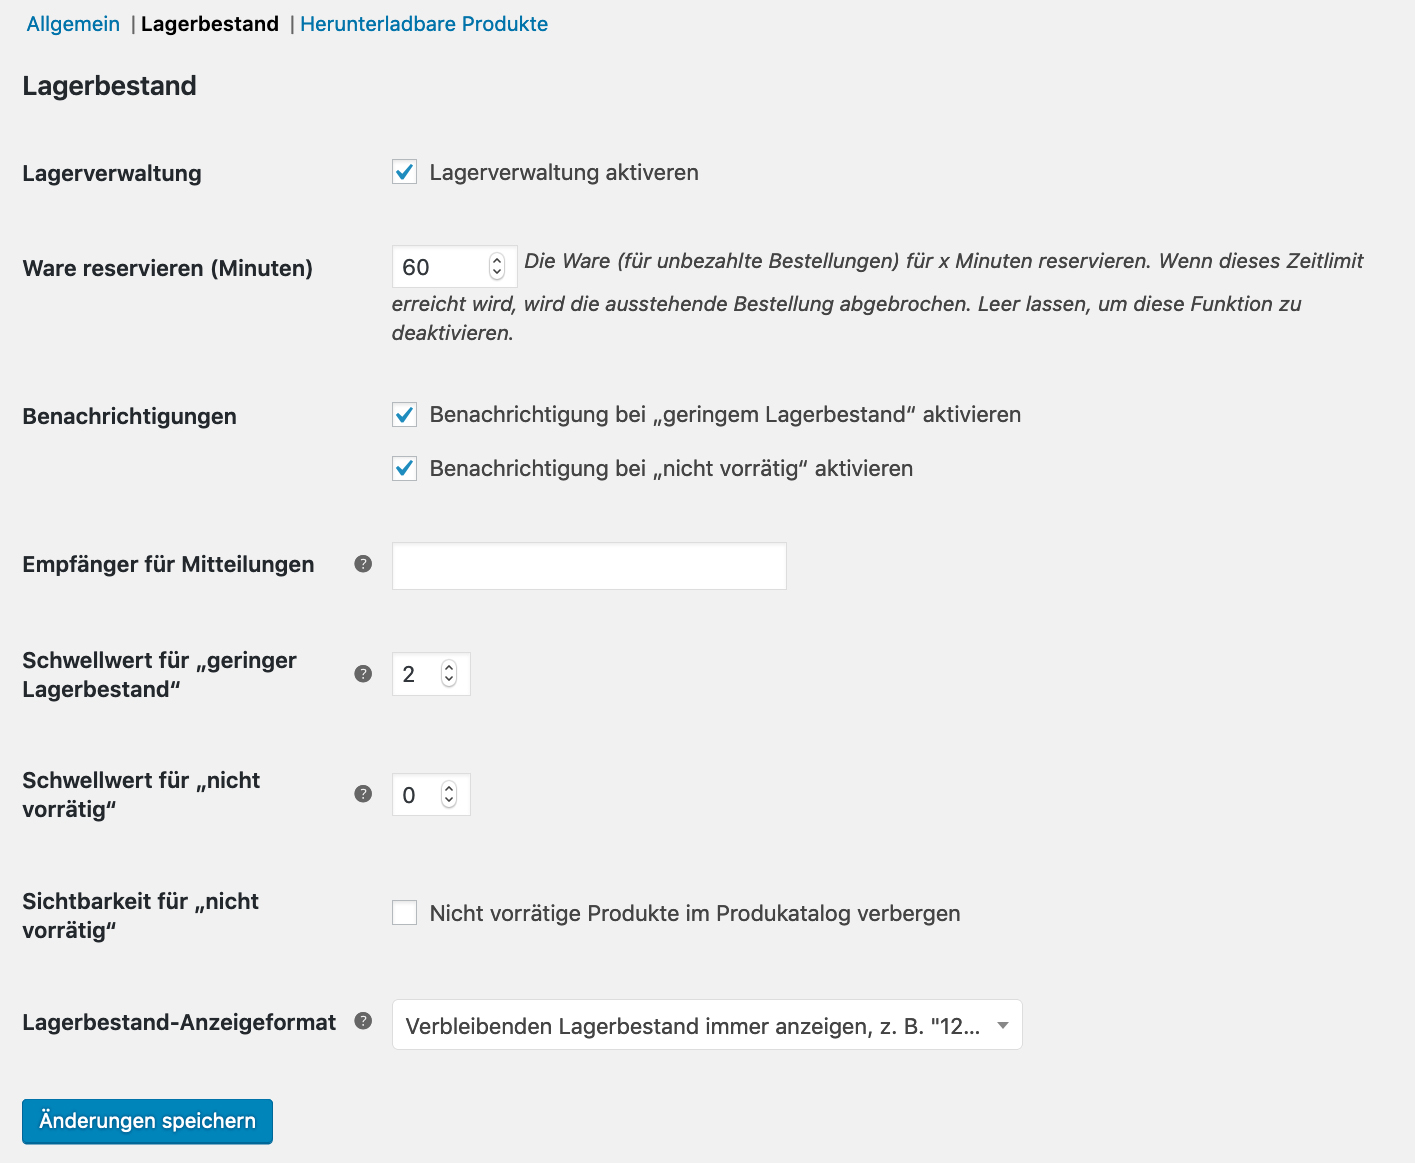Open the Lagerbestand-Anzeigeformat dropdown
This screenshot has width=1415, height=1163.
(707, 1025)
